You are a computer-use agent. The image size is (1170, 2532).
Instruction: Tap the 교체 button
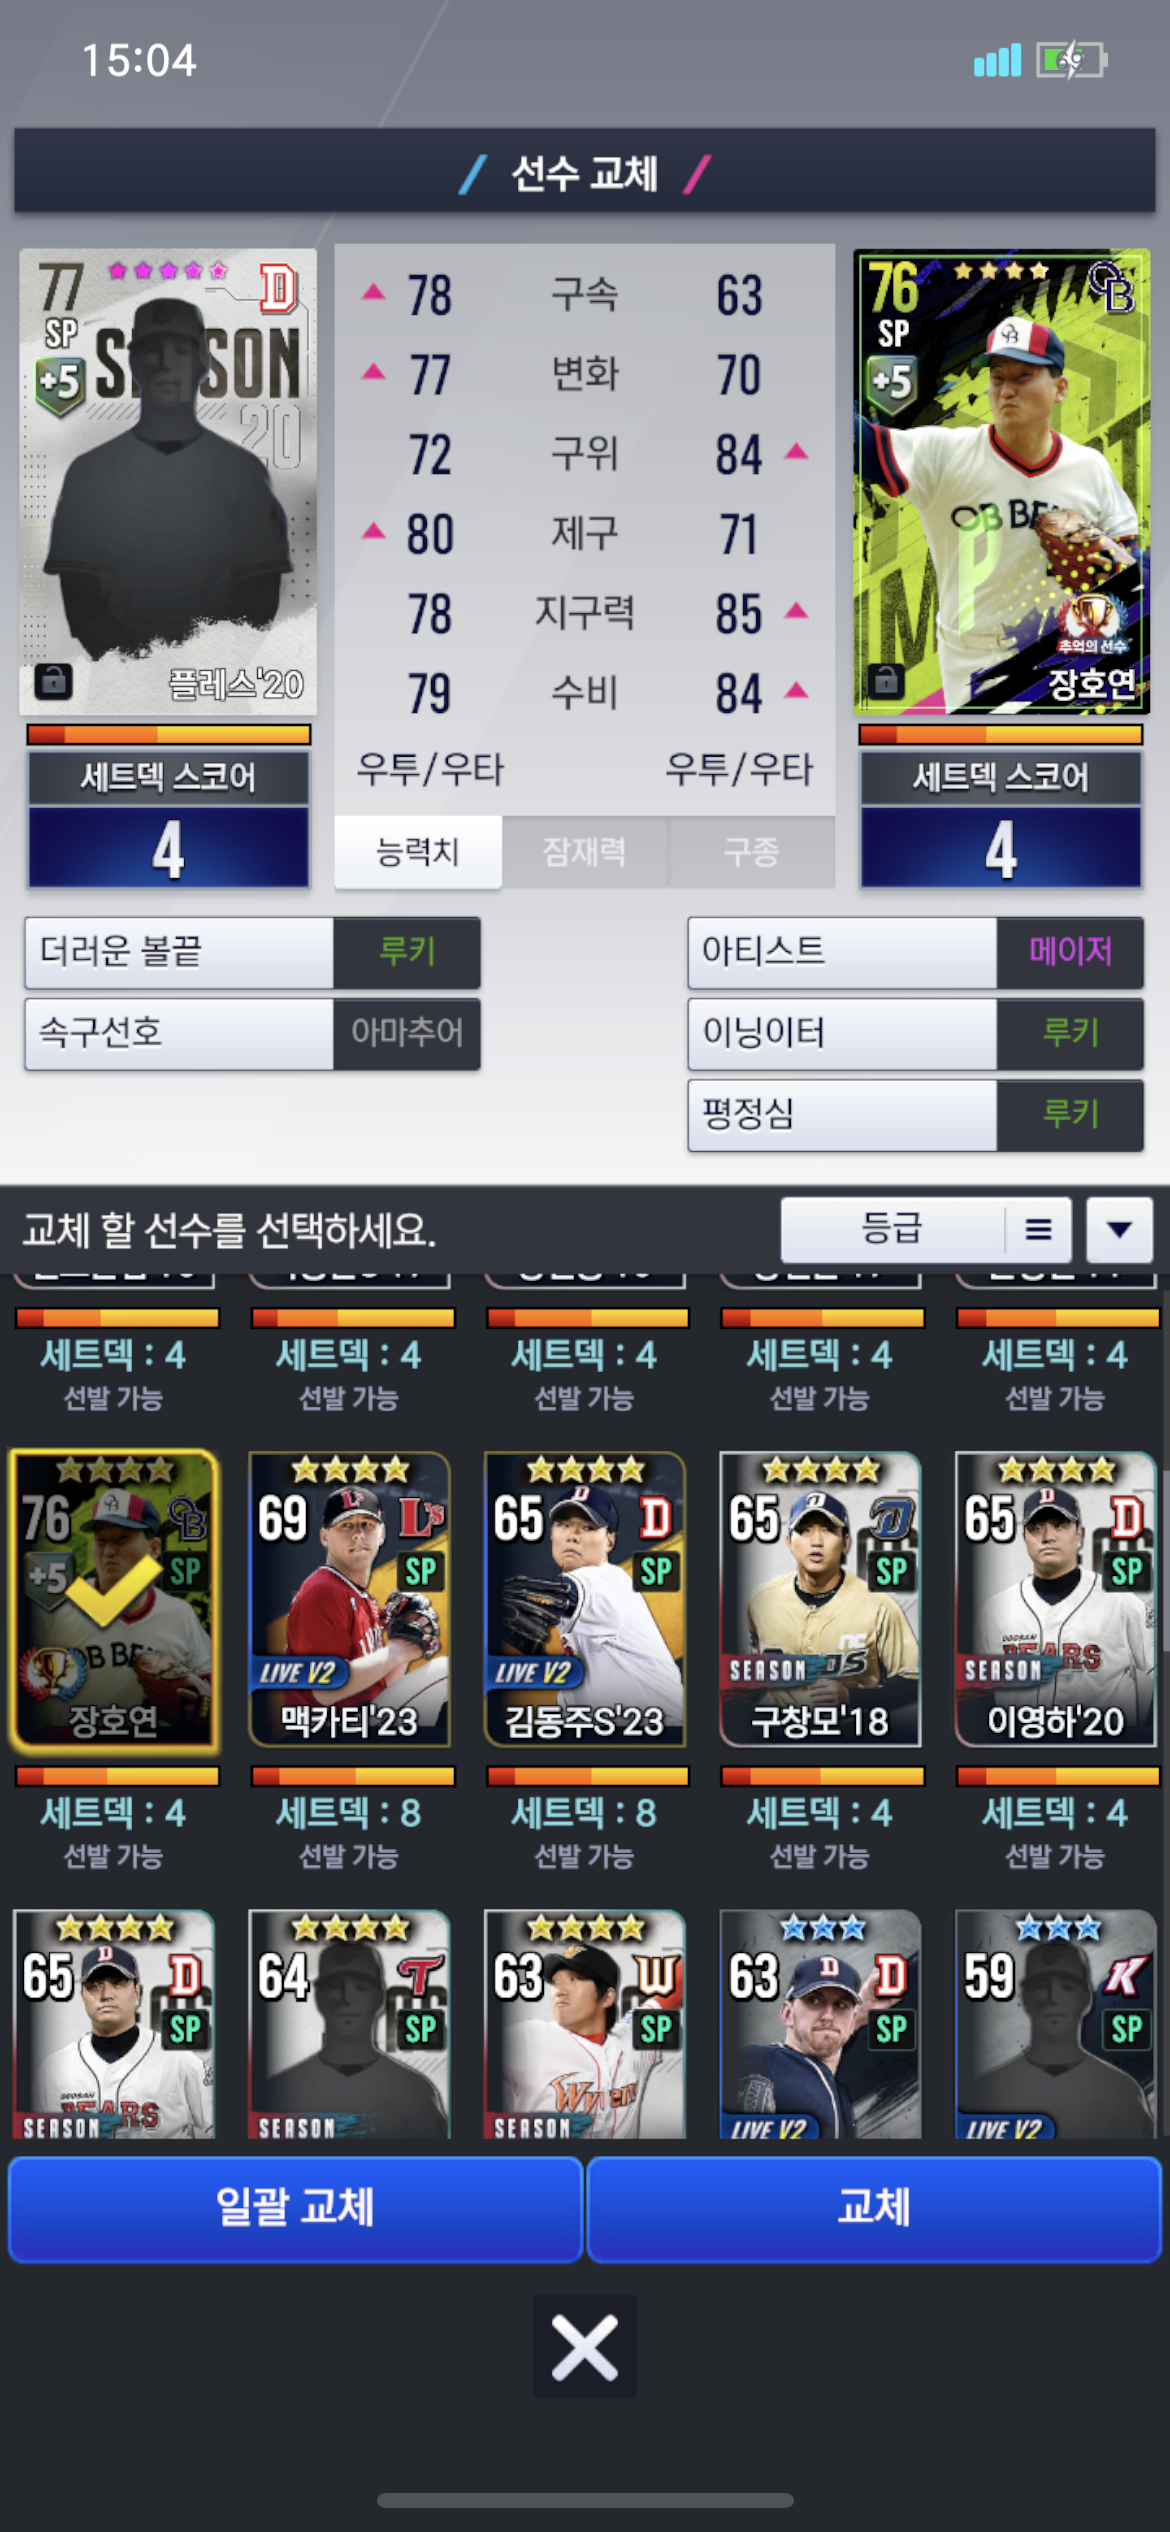tap(874, 2208)
